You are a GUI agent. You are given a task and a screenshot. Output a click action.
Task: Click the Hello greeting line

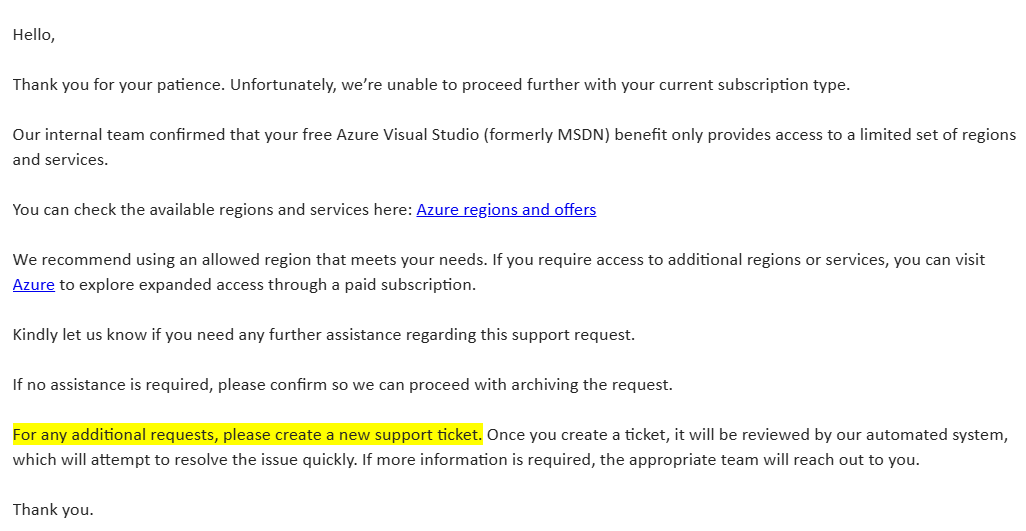click(x=33, y=35)
